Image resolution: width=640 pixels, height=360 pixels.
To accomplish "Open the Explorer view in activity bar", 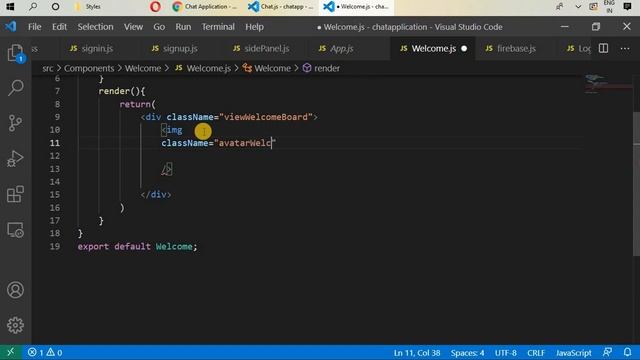I will tap(16, 53).
